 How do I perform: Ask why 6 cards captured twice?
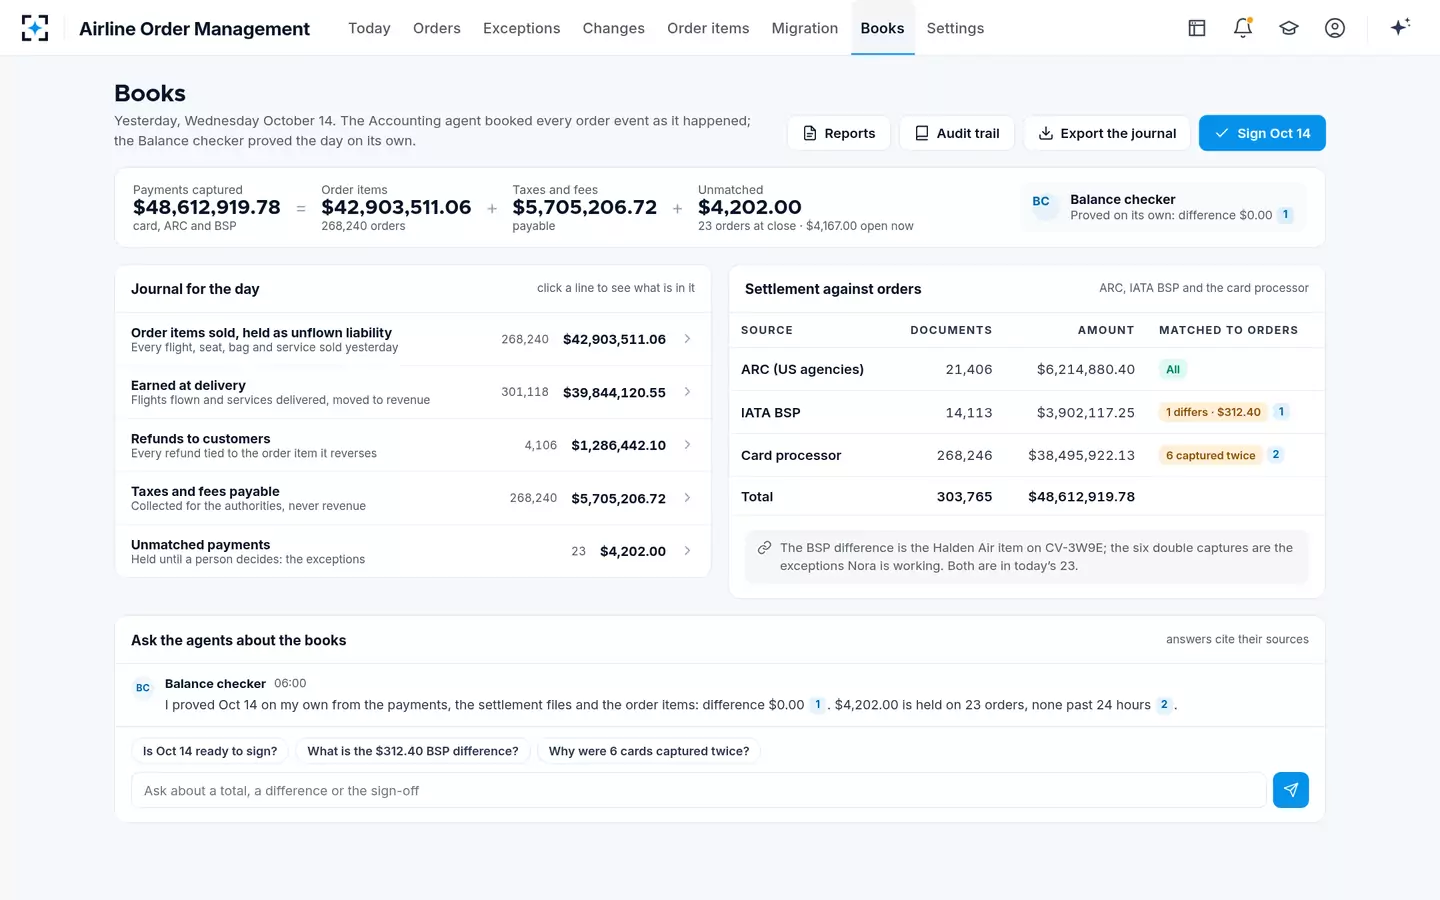coord(649,751)
